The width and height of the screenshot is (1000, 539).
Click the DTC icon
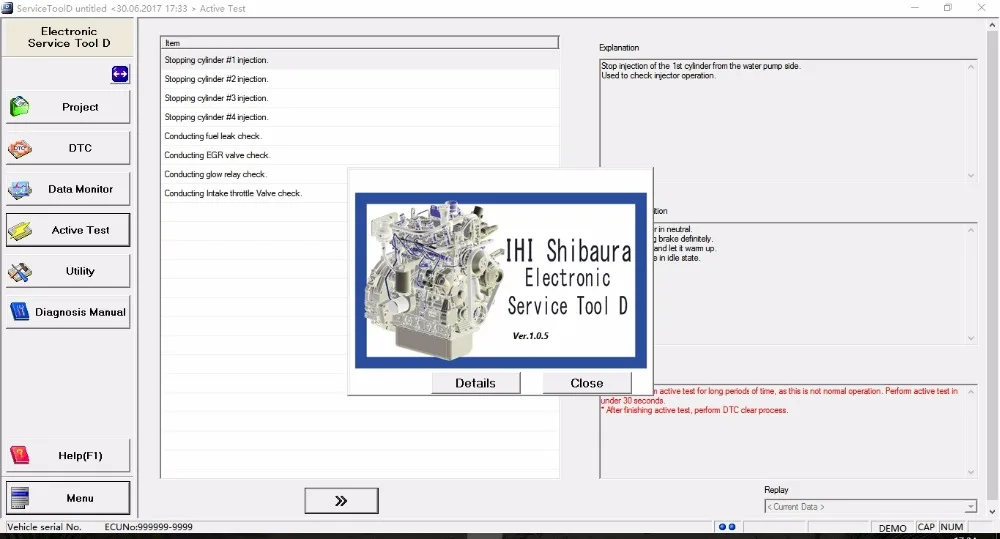click(20, 148)
